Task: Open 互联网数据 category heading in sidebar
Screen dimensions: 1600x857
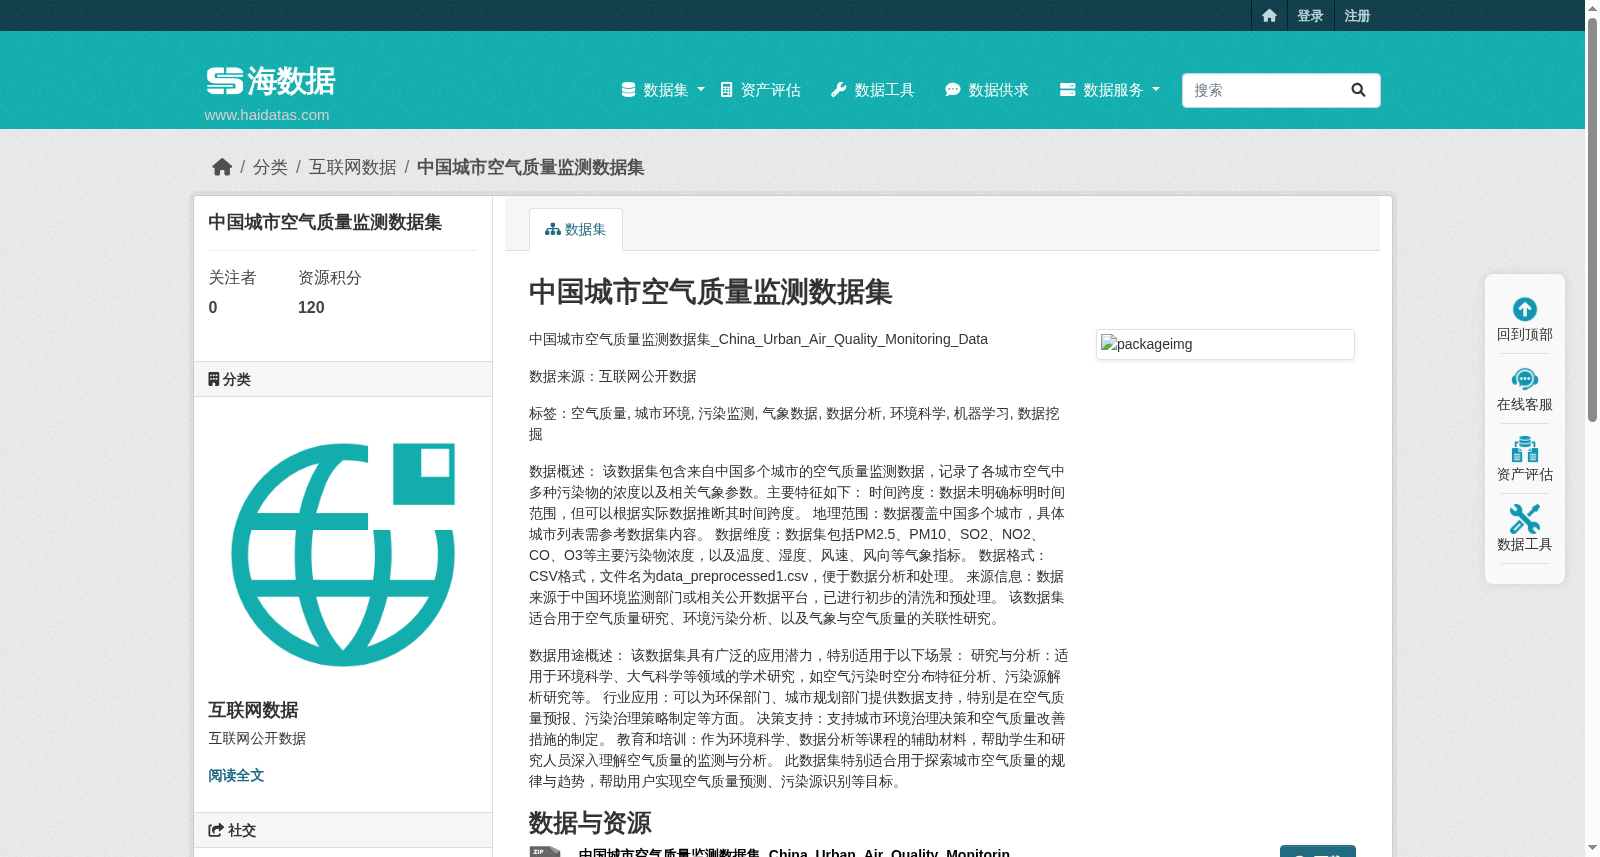Action: click(x=253, y=710)
